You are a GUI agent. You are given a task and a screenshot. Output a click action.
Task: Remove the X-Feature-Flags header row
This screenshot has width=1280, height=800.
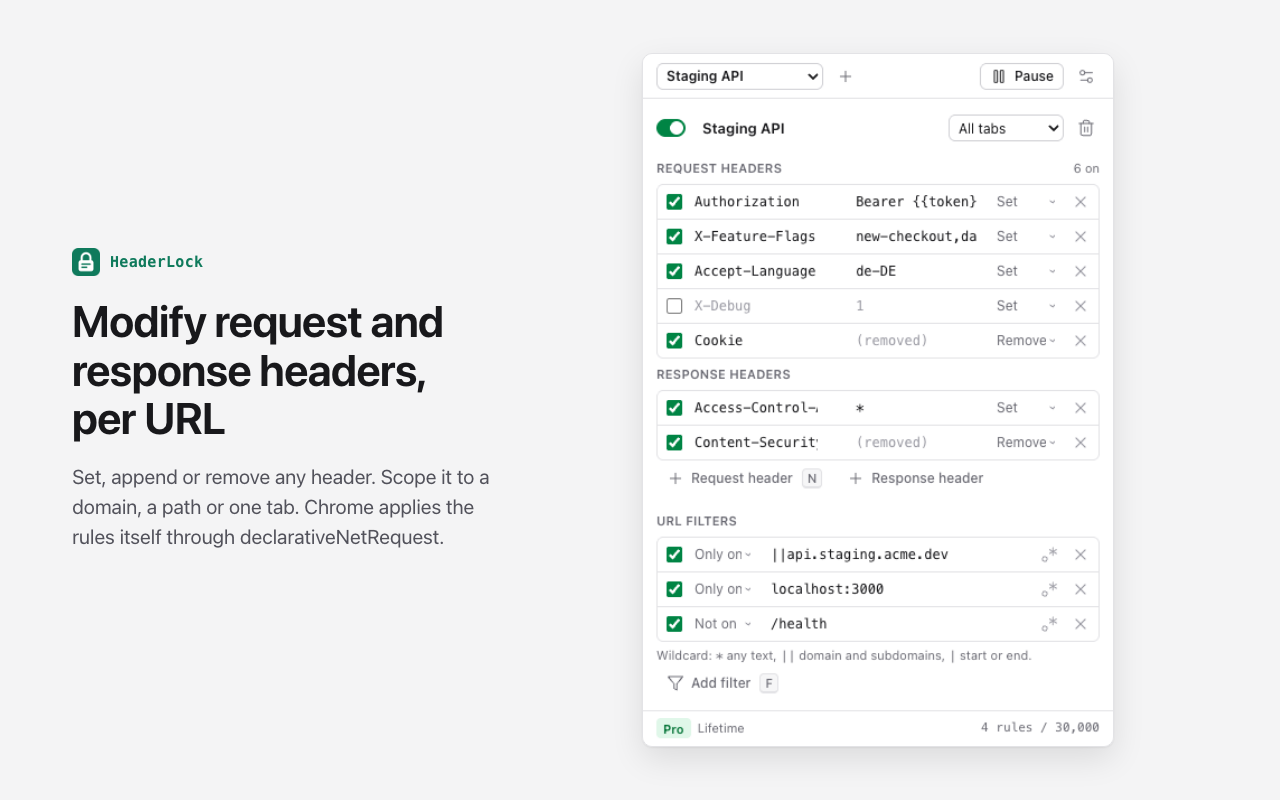tap(1080, 237)
